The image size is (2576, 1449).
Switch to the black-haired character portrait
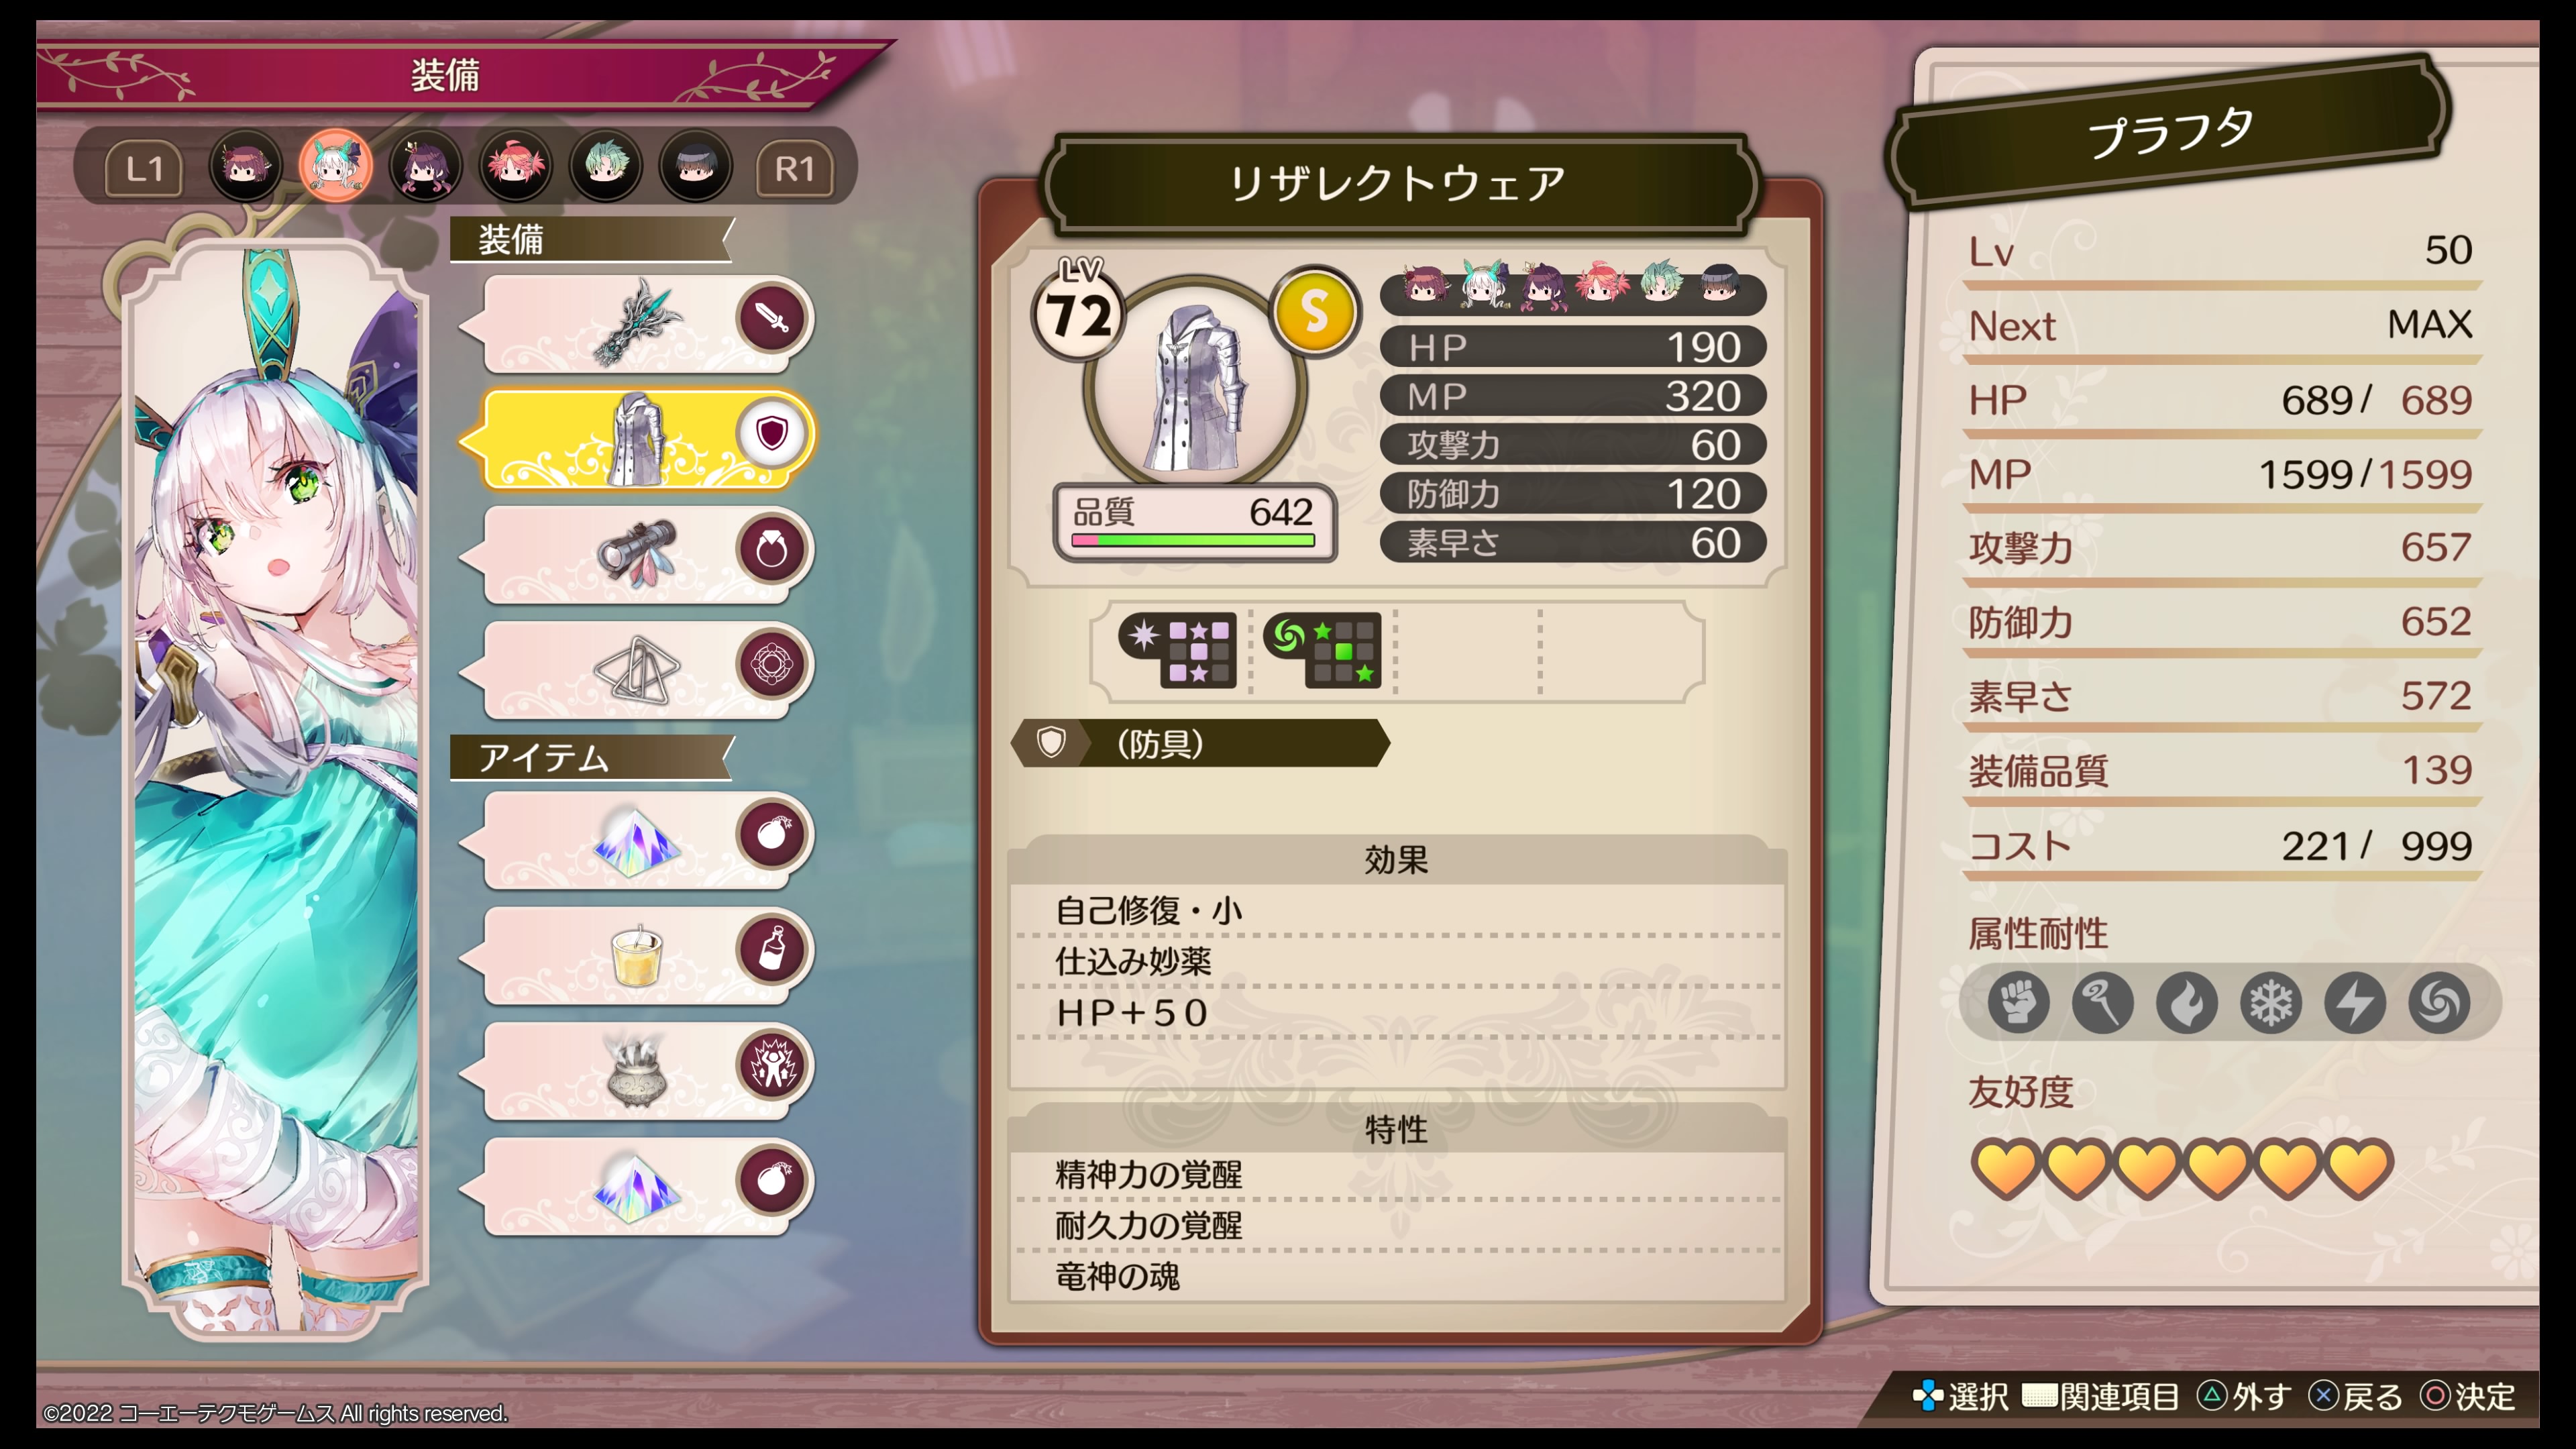695,166
